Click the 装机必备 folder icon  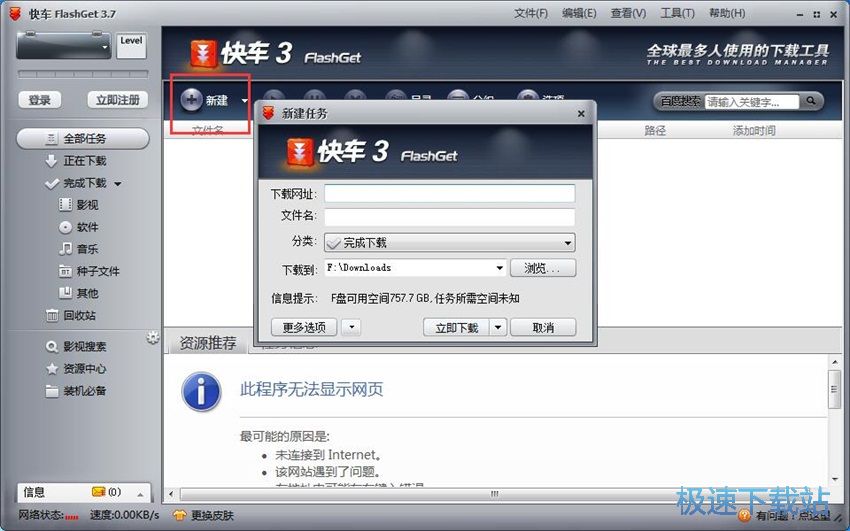(x=51, y=391)
